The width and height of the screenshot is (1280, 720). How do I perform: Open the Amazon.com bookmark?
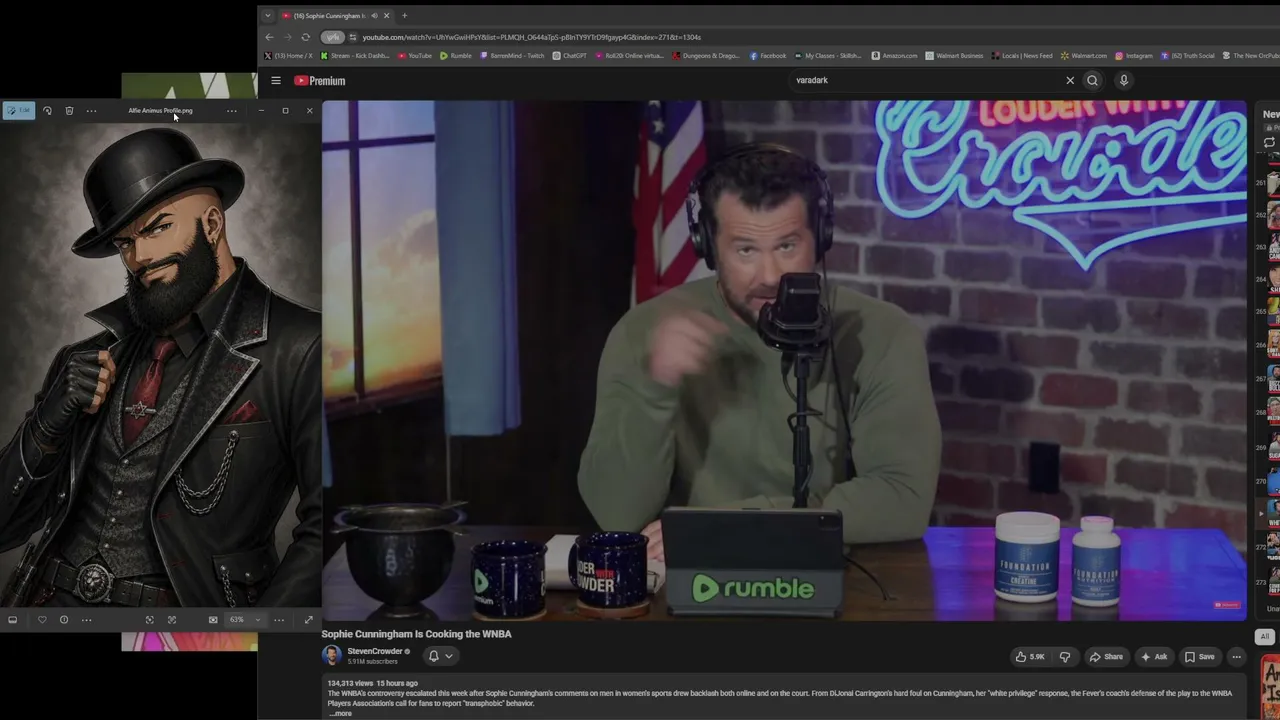(895, 56)
